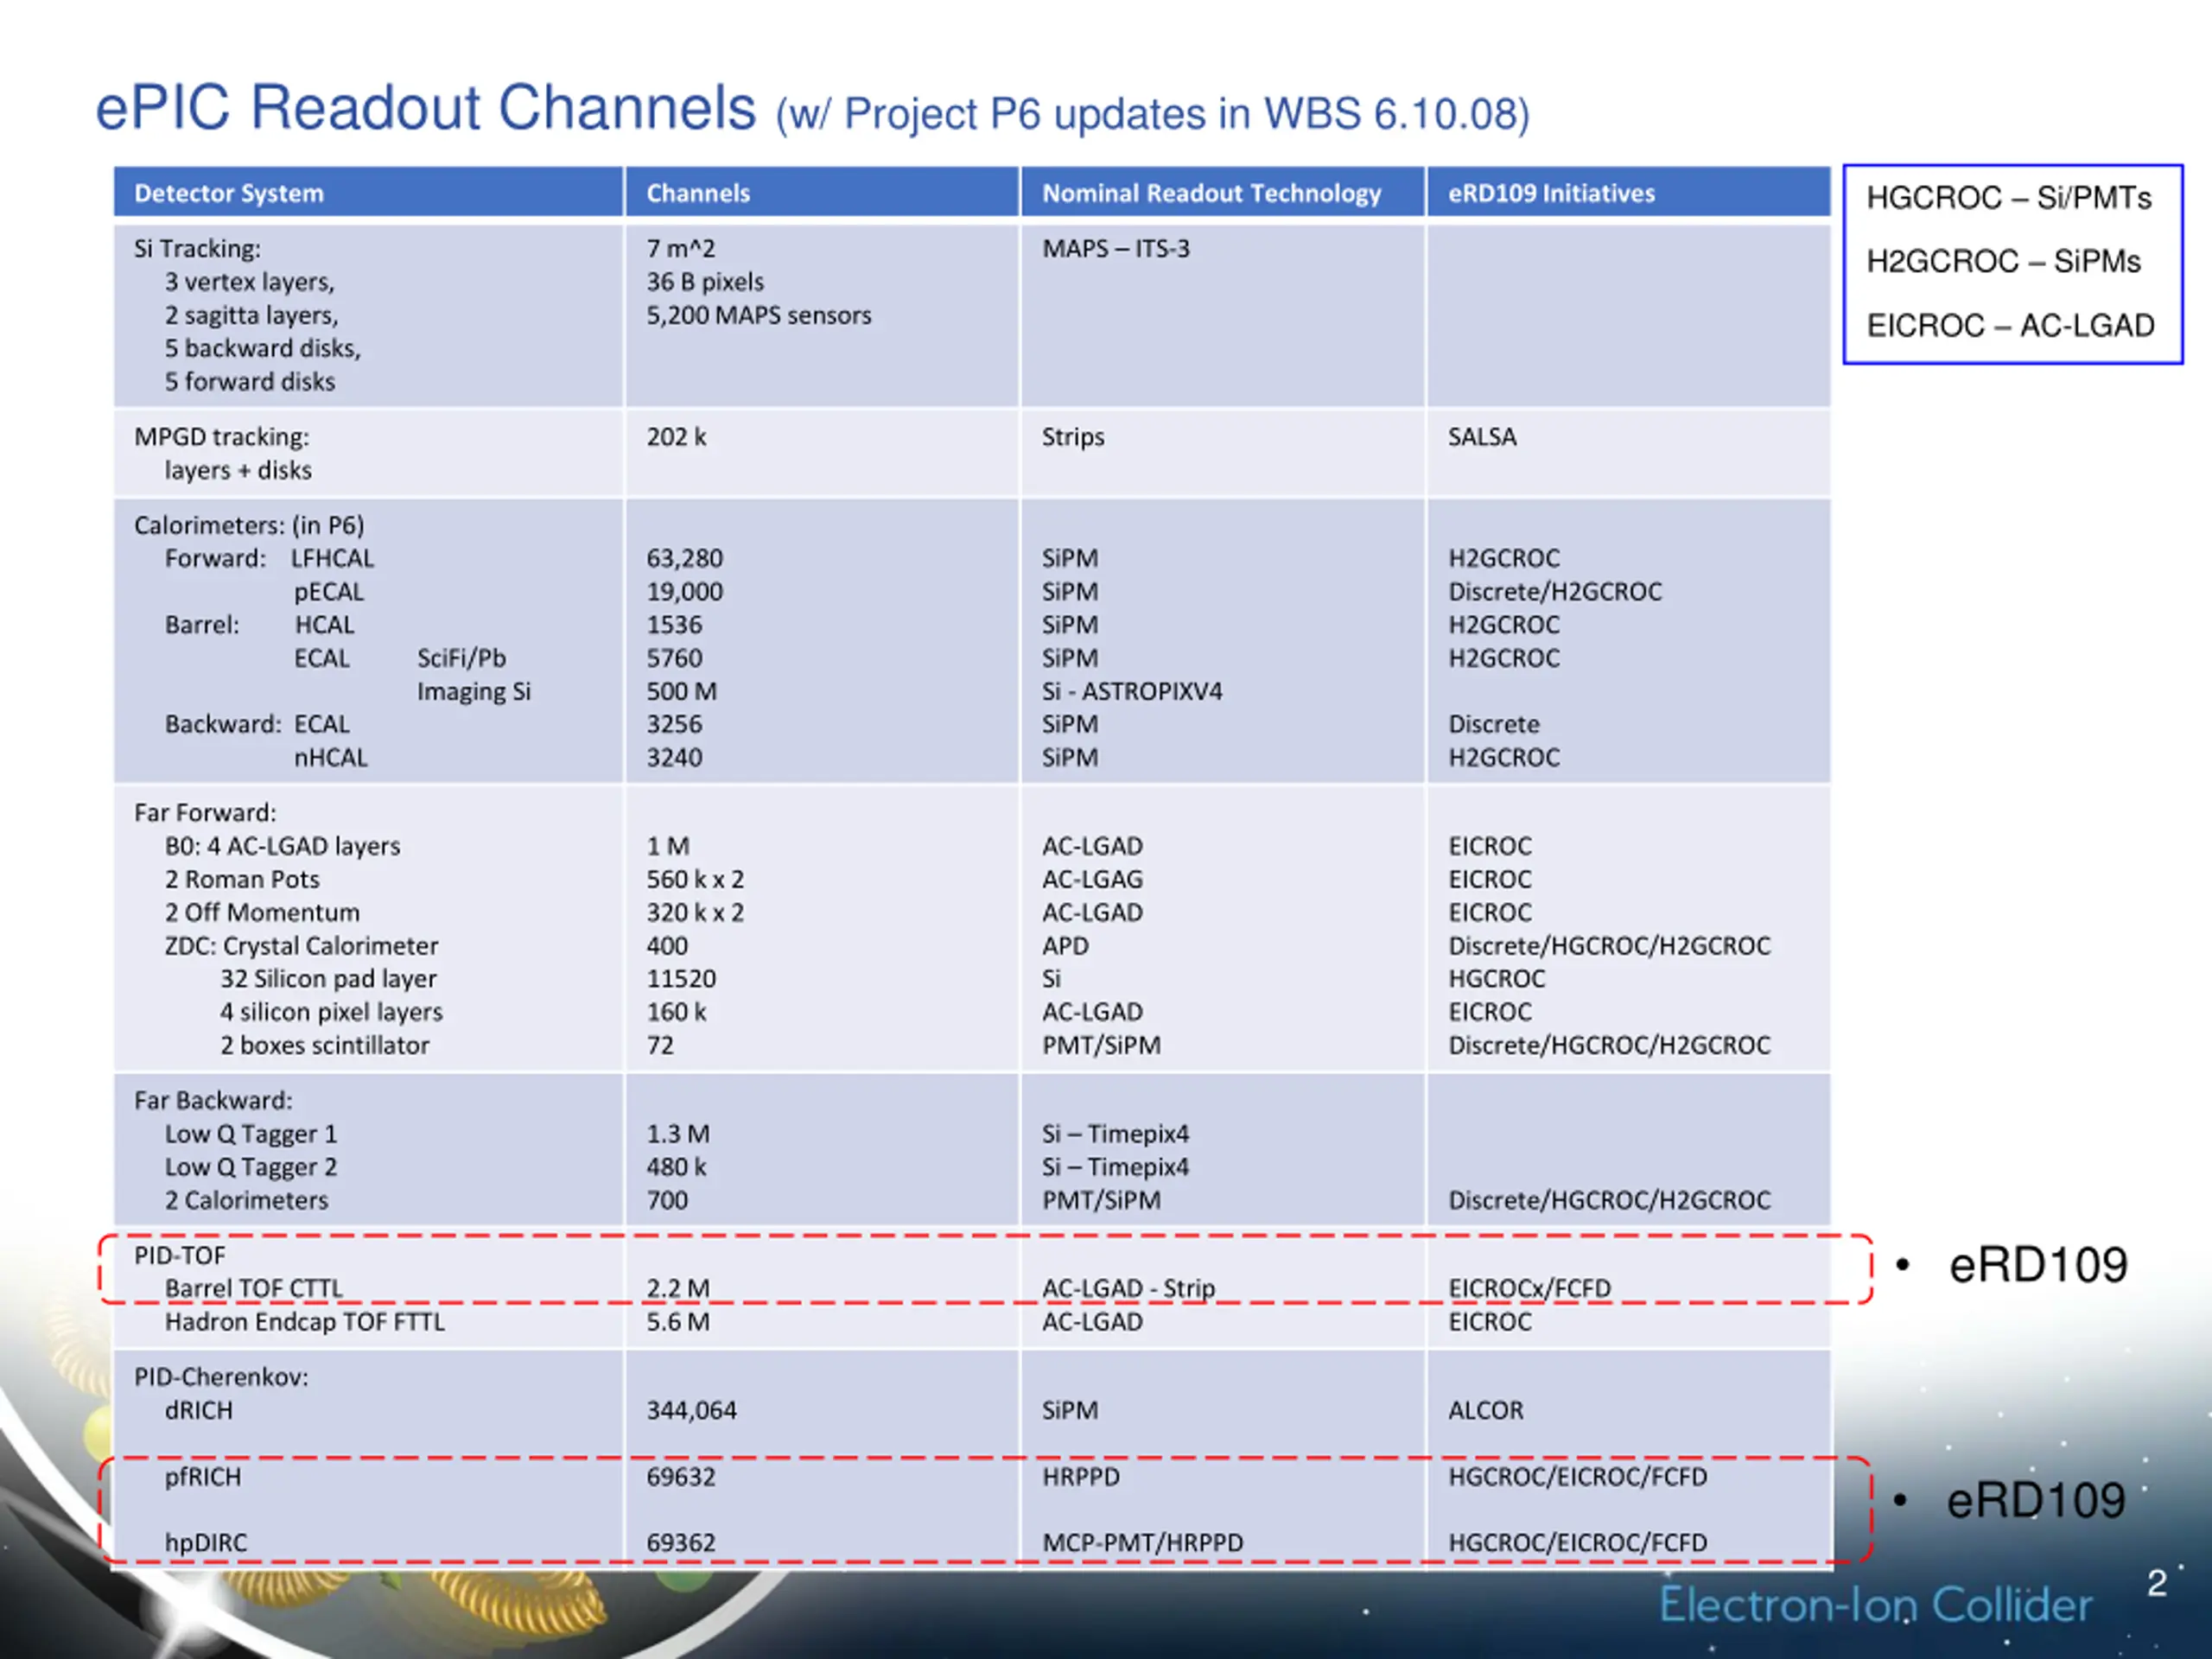
Task: Click the 'AC-LGAG' readout cell
Action: [1093, 879]
